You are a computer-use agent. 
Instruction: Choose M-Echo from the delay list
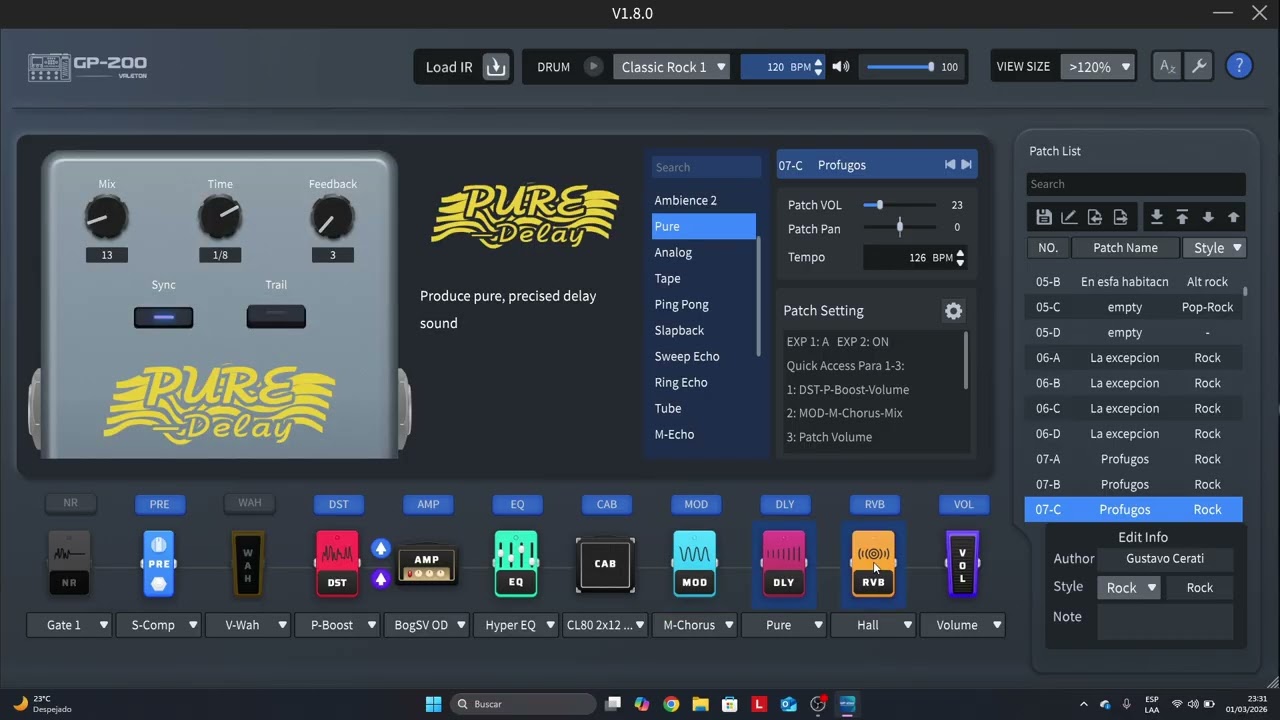click(x=703, y=434)
